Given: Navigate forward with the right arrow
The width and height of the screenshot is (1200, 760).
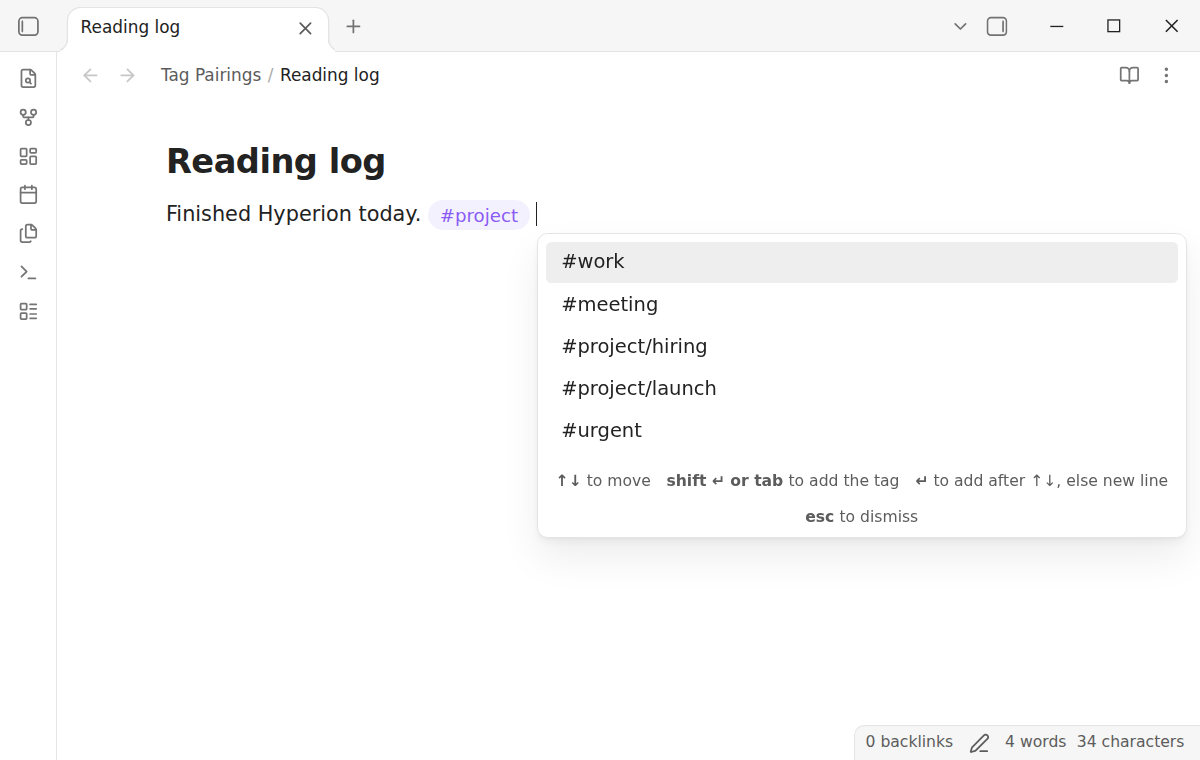Looking at the screenshot, I should coord(127,75).
